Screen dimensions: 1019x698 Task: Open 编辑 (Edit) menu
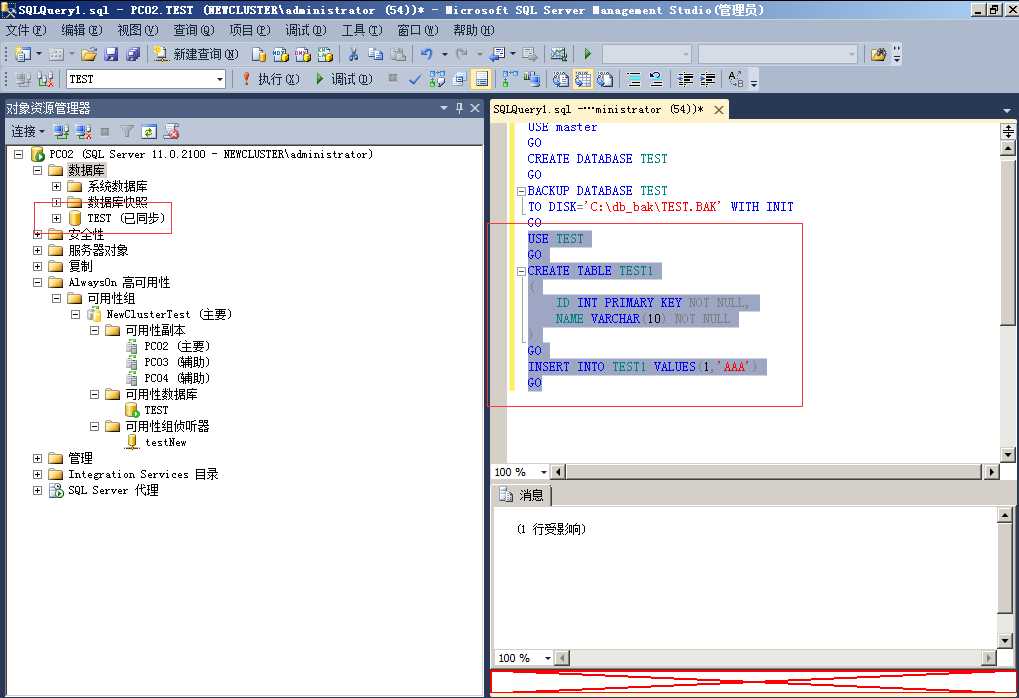click(x=82, y=31)
